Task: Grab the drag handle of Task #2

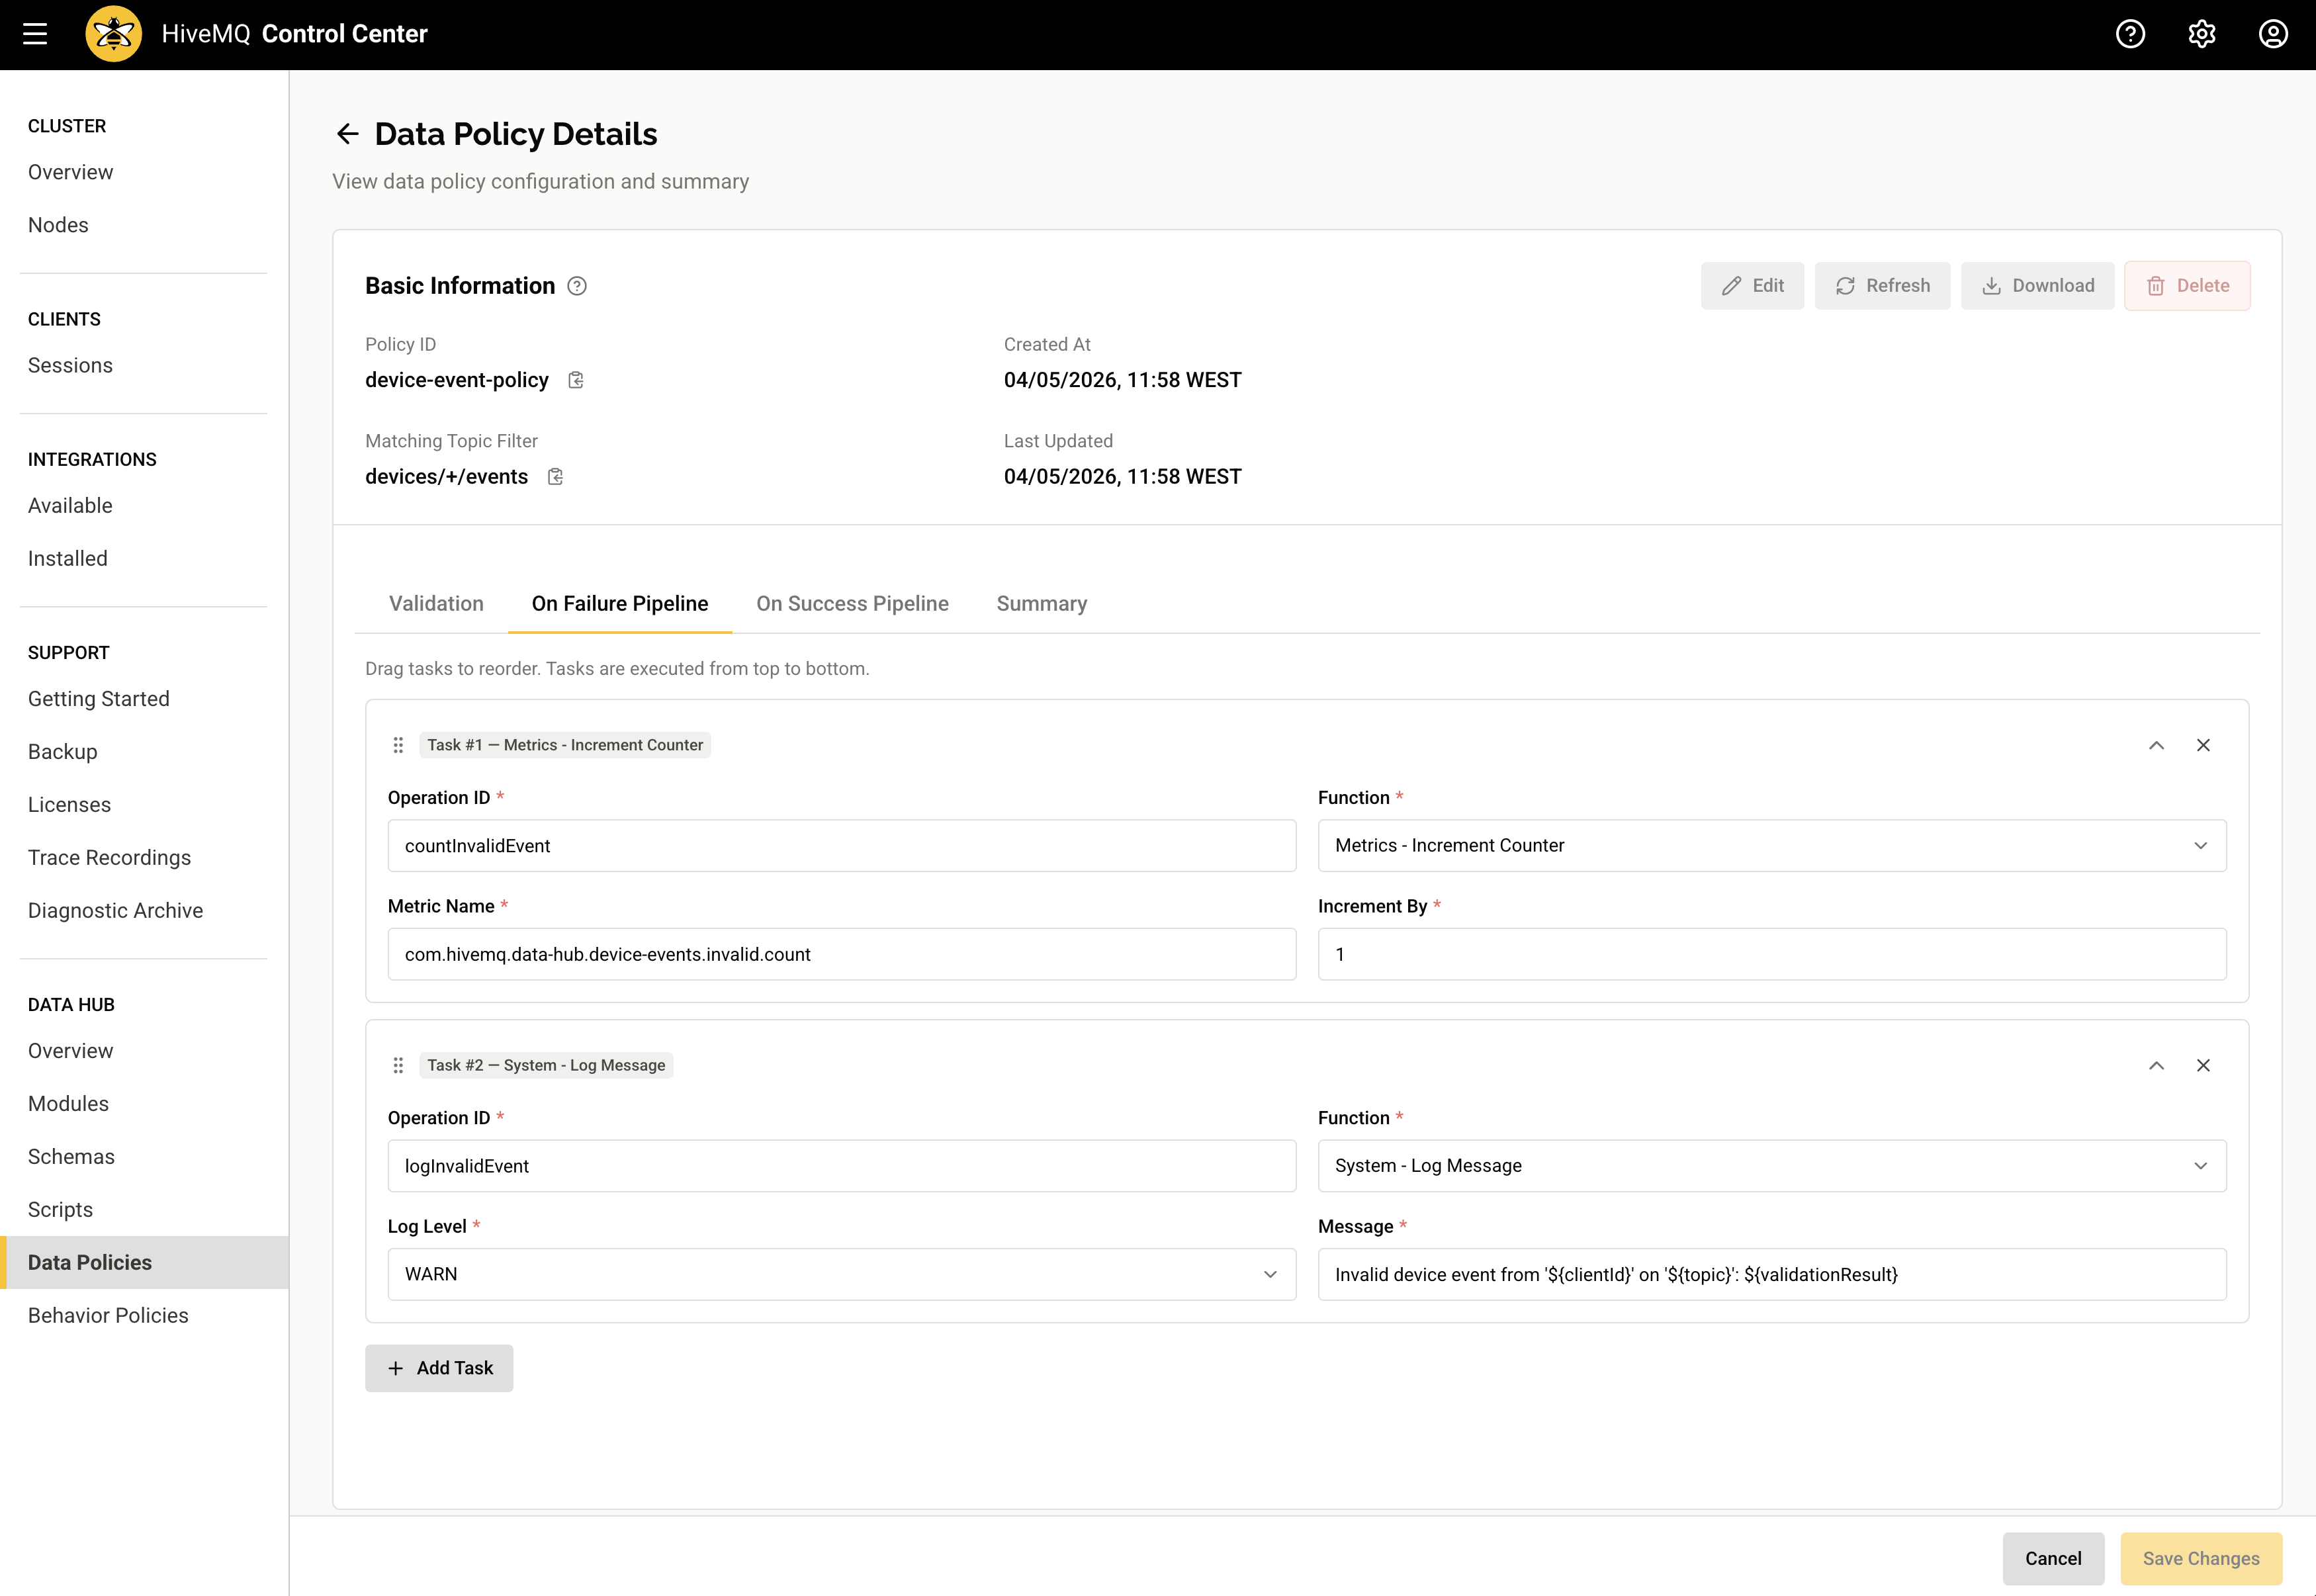Action: 398,1065
